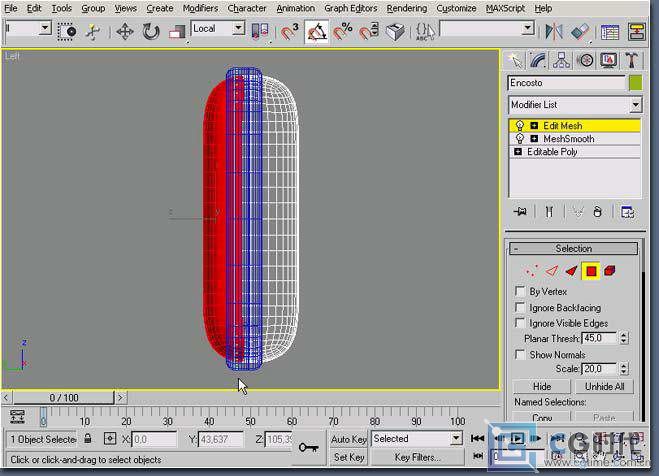Select the Scale tool
This screenshot has width=659, height=476.
(177, 32)
